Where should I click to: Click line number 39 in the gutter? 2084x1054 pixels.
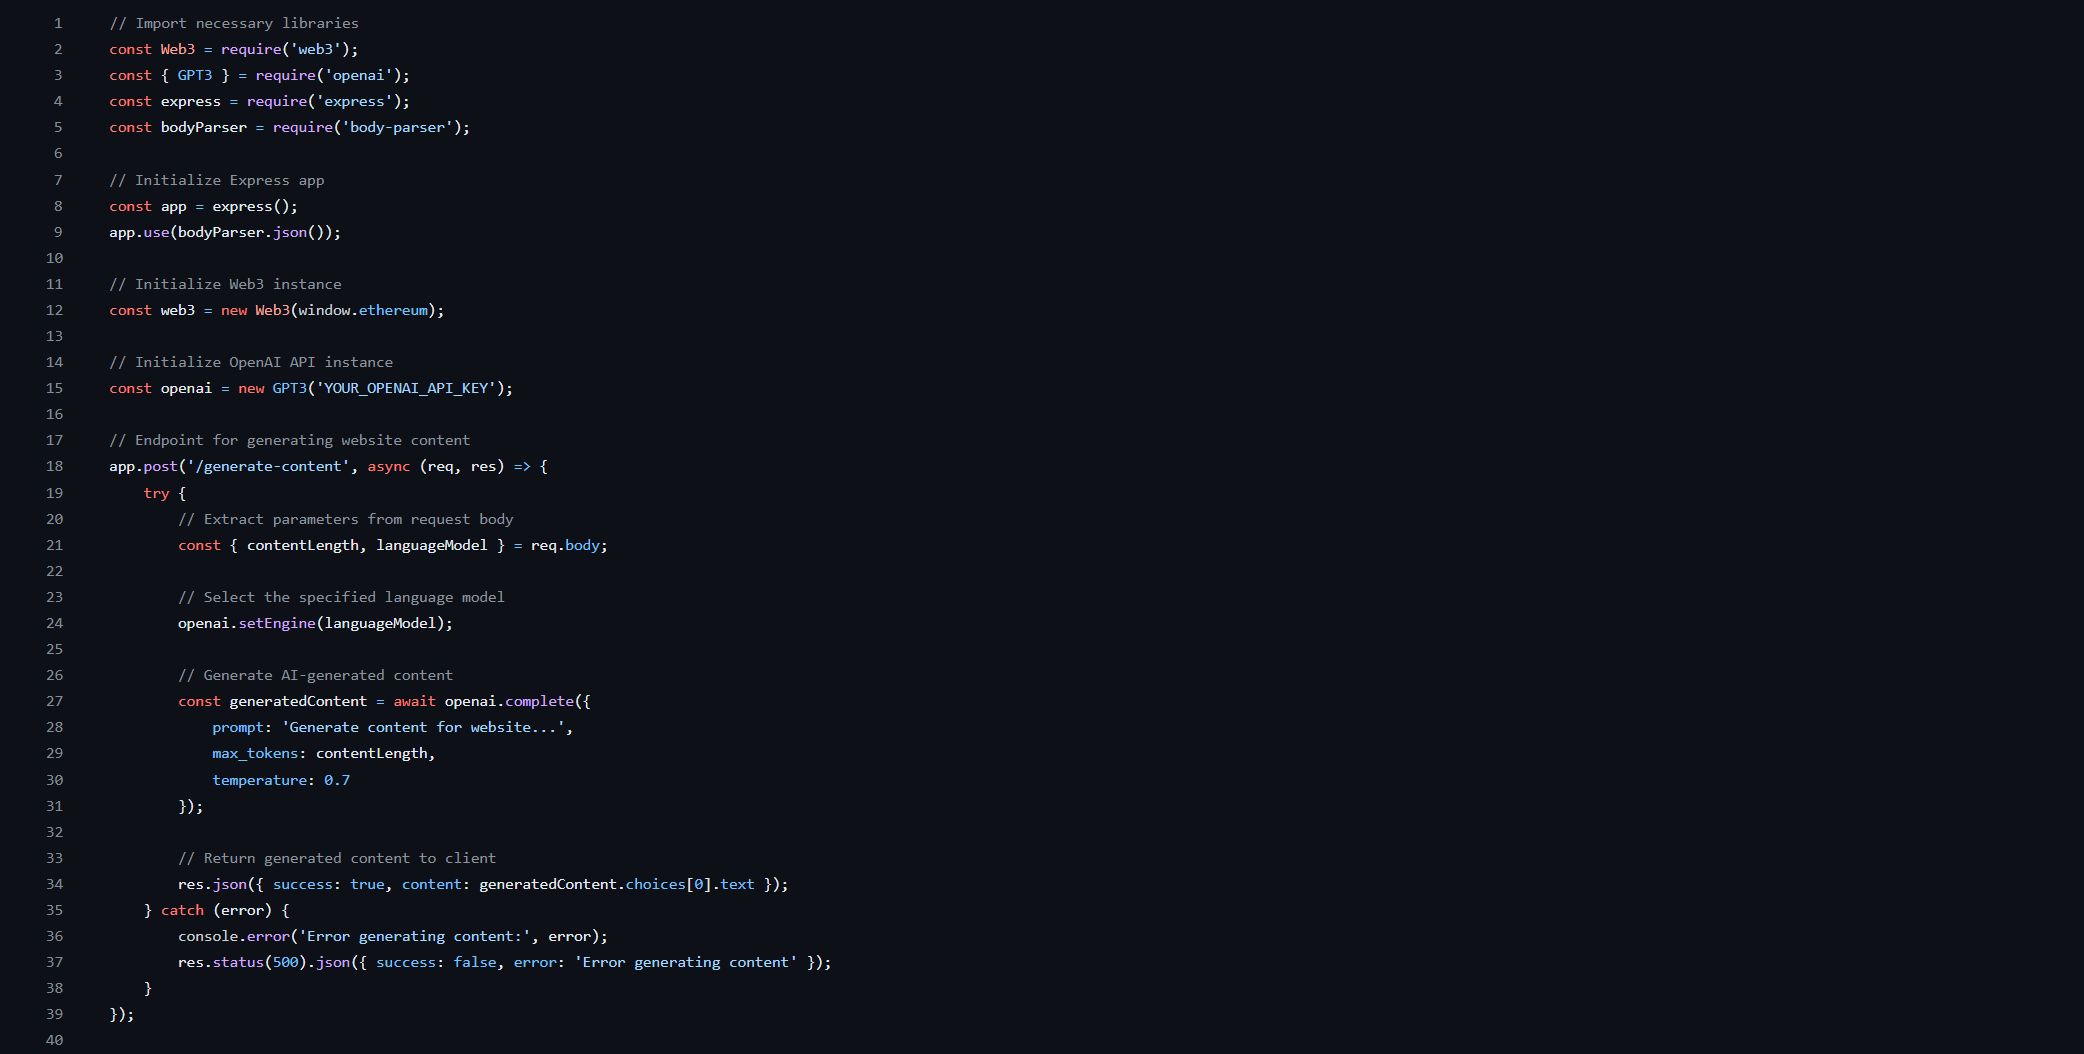pos(54,1014)
